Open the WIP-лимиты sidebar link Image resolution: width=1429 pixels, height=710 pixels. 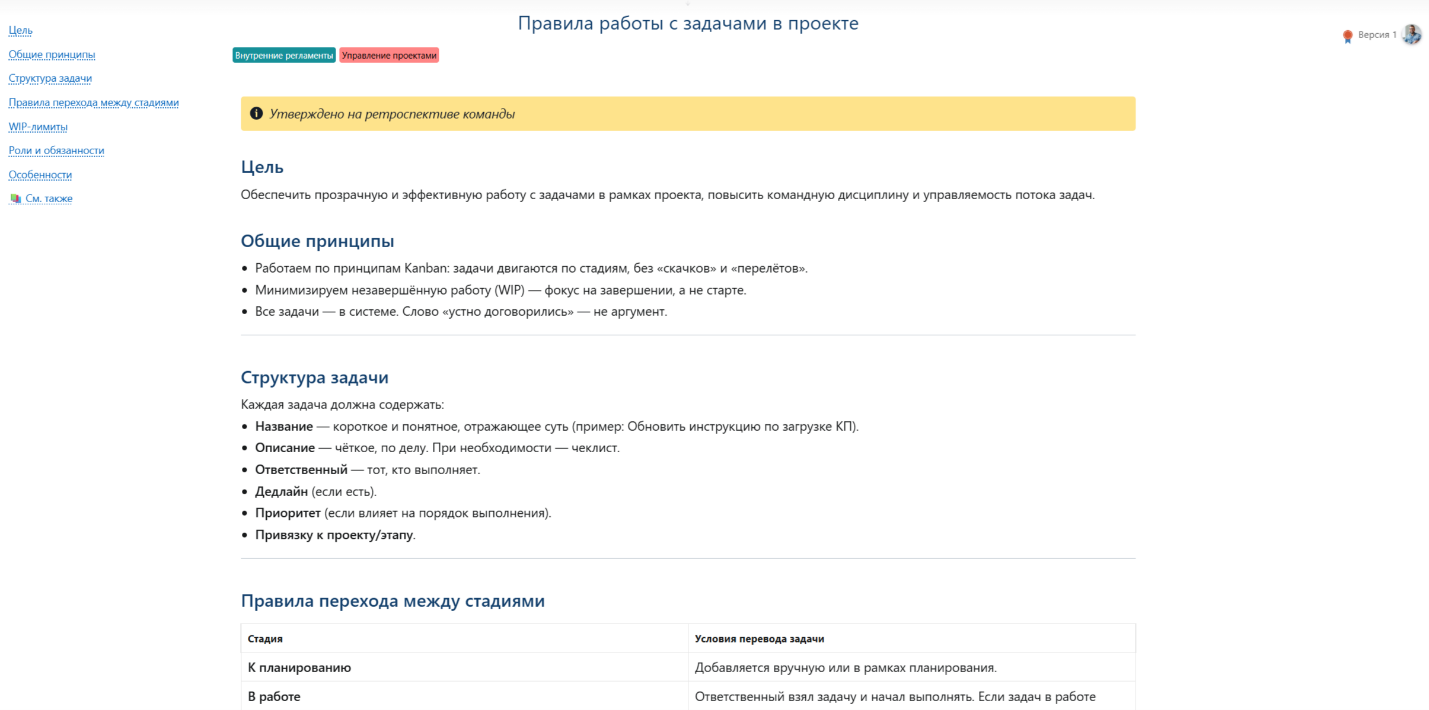point(37,126)
